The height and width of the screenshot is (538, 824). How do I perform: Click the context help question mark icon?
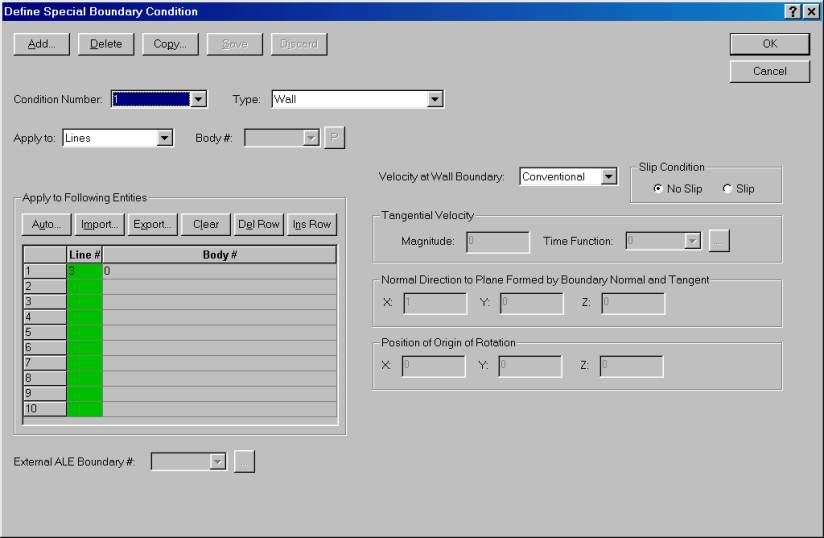[x=793, y=10]
